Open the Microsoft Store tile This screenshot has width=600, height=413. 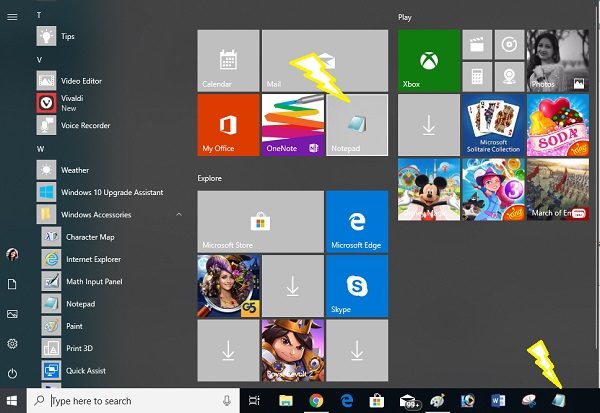click(x=261, y=222)
